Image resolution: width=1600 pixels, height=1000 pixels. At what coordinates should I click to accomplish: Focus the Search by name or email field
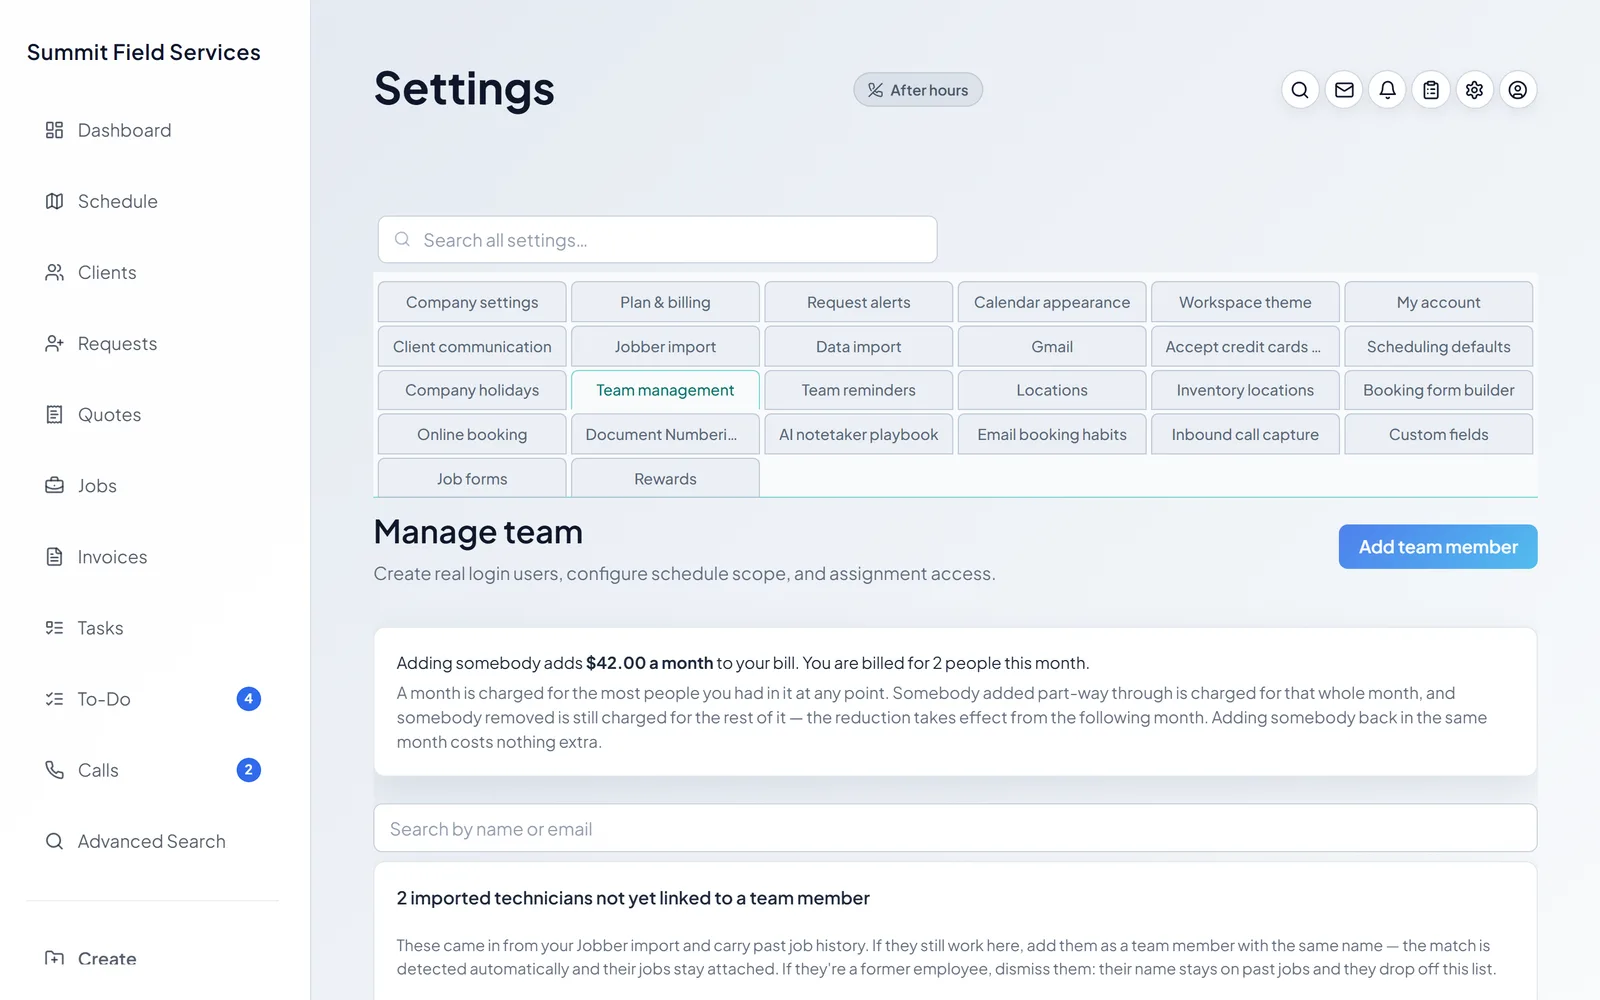point(955,829)
